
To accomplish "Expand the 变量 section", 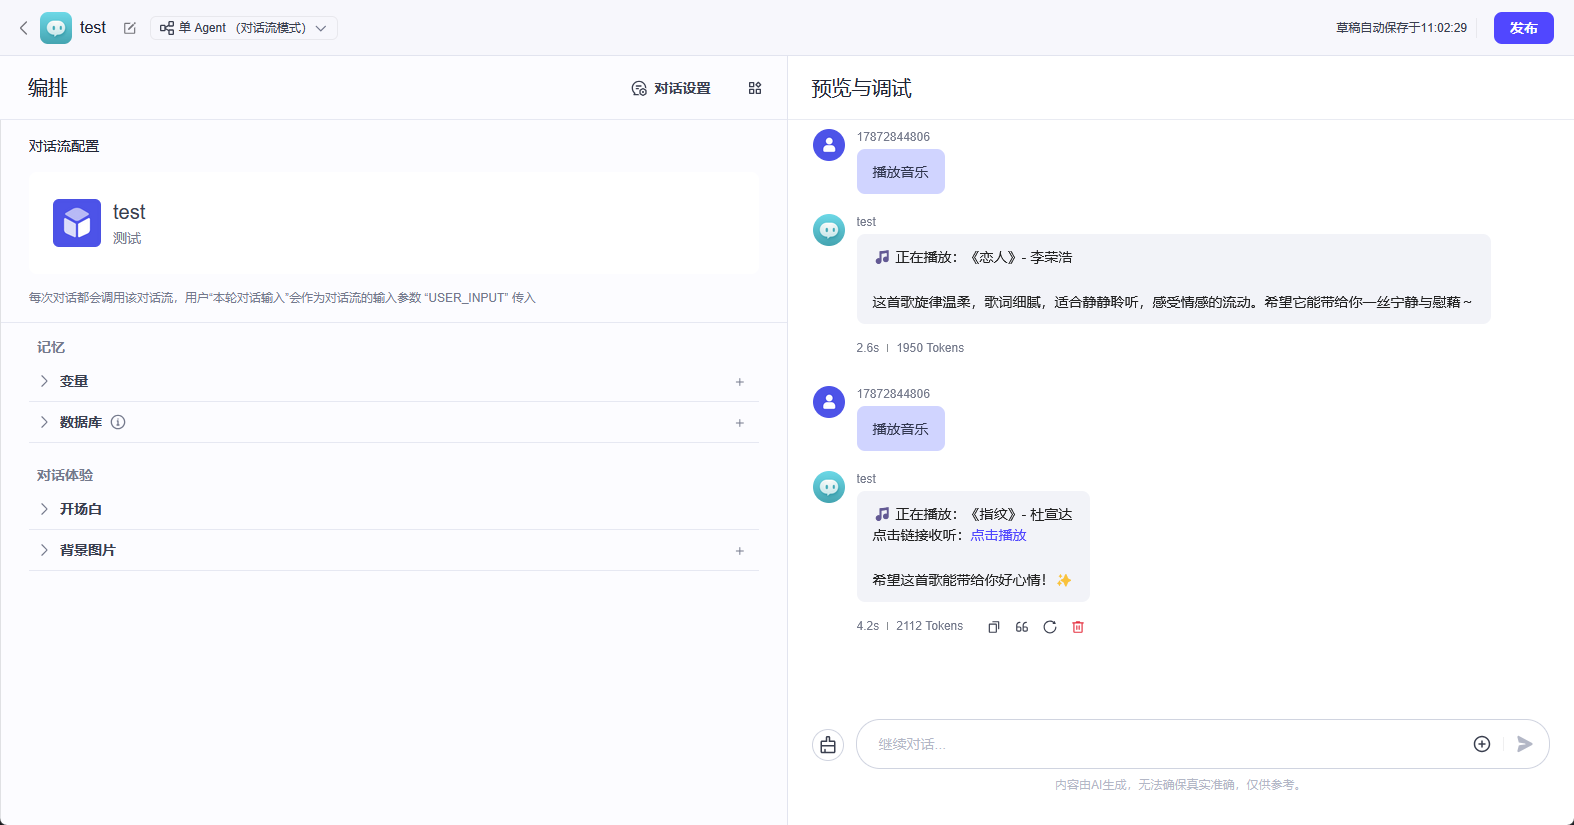I will coord(44,381).
